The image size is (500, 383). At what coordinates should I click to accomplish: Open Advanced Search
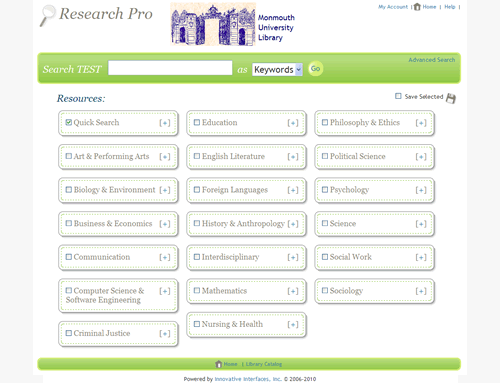coord(432,60)
